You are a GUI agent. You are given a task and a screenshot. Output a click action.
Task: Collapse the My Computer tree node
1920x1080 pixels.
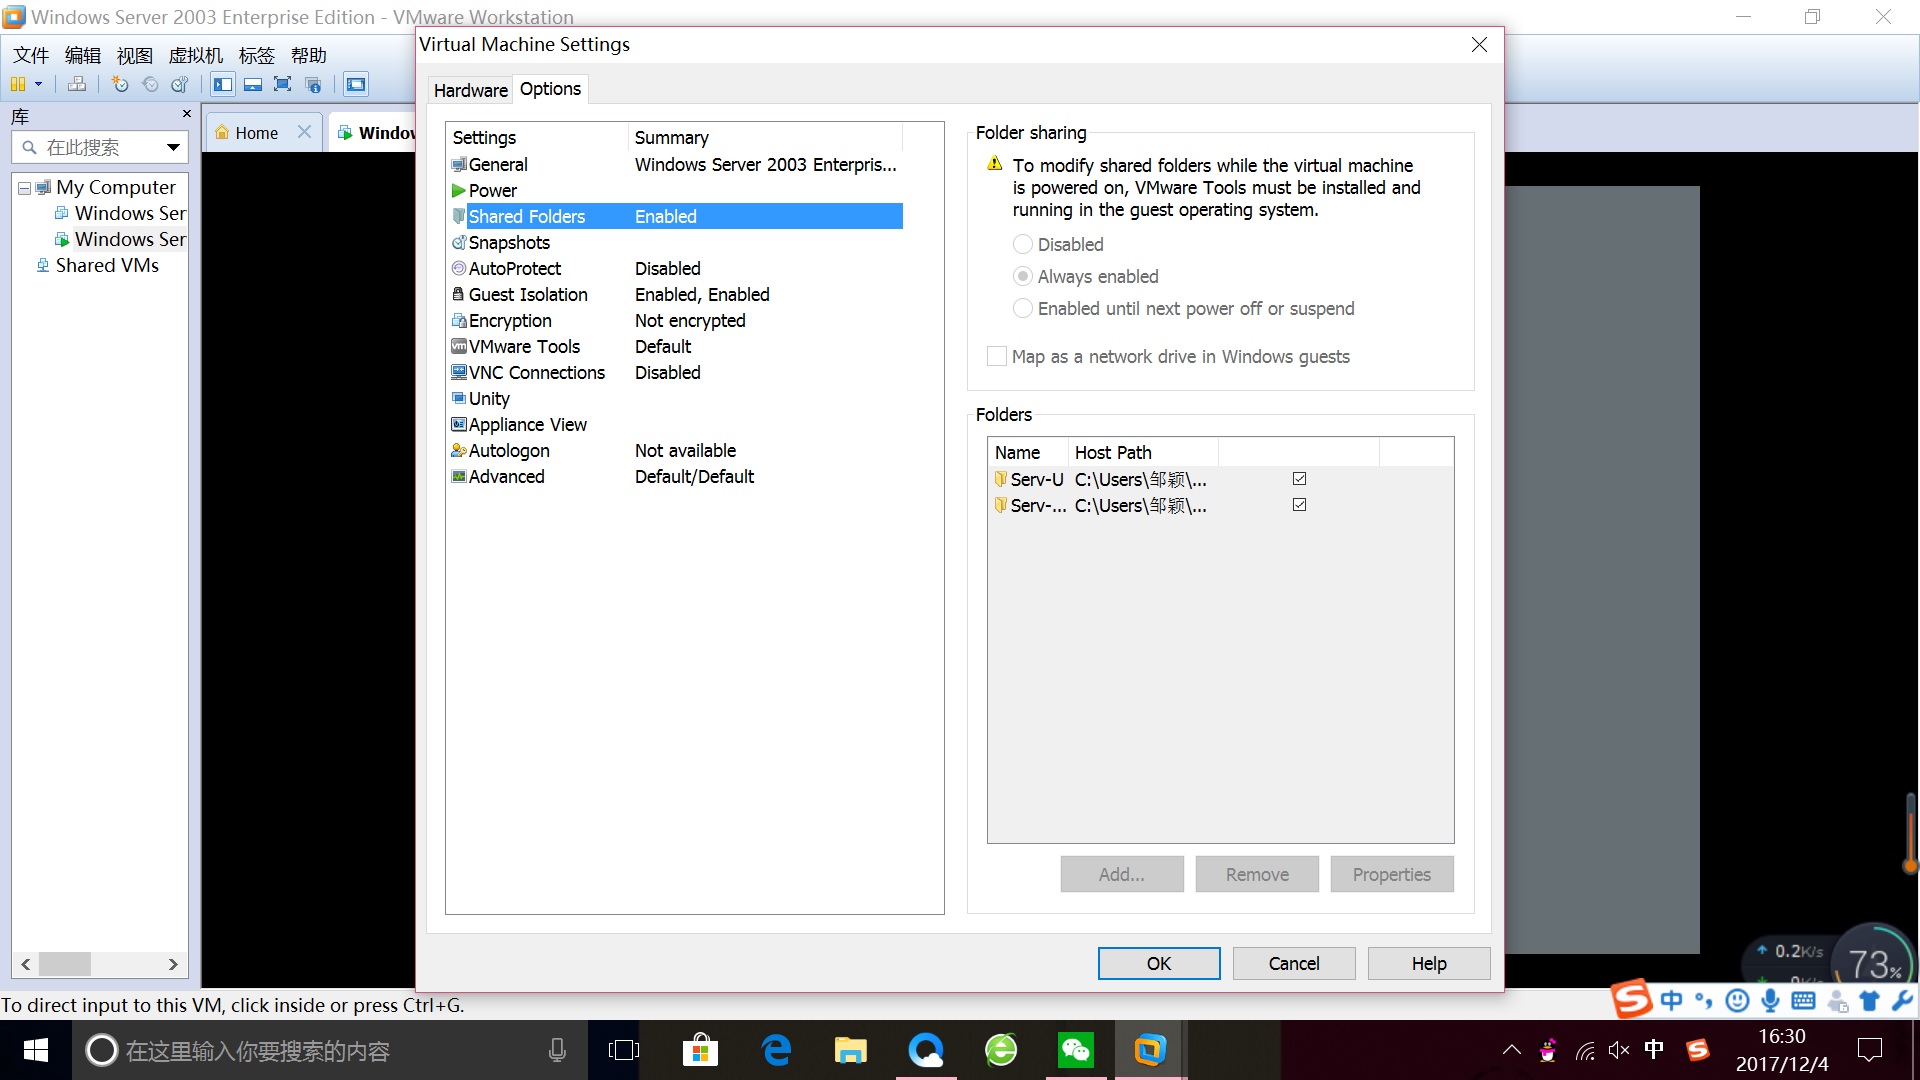click(25, 187)
